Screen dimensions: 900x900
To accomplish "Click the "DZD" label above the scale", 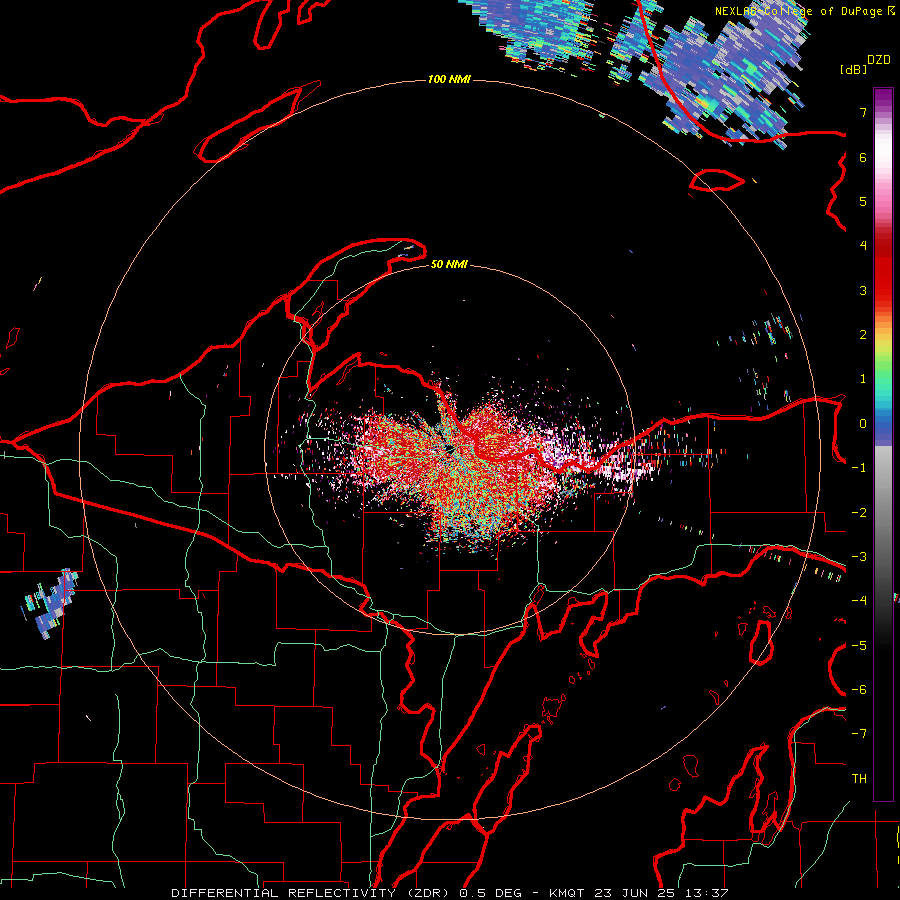I will point(879,60).
